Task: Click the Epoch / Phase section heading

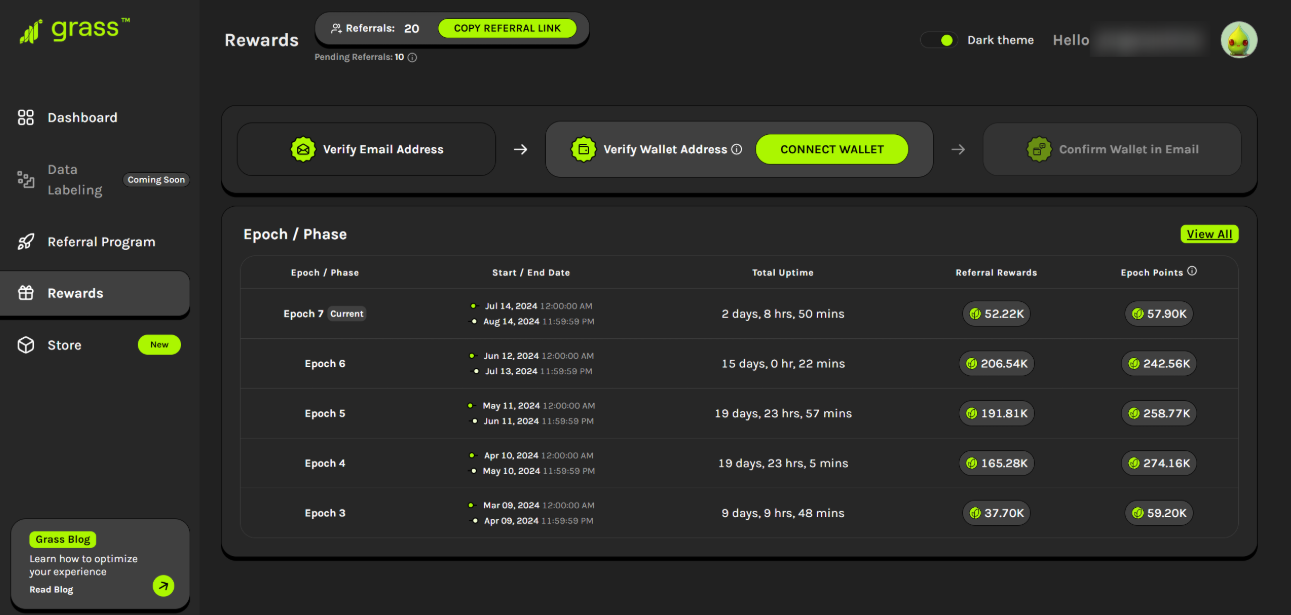Action: click(x=295, y=234)
